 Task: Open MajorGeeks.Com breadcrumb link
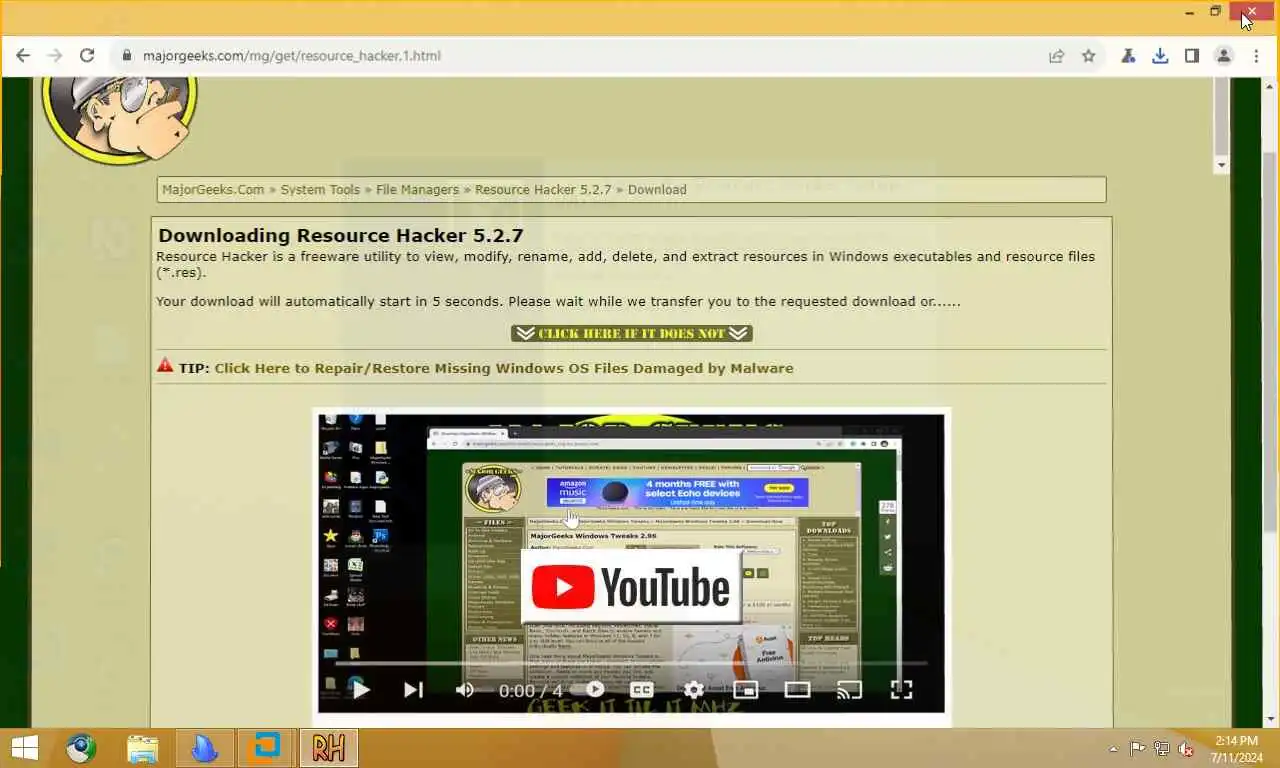coord(213,190)
